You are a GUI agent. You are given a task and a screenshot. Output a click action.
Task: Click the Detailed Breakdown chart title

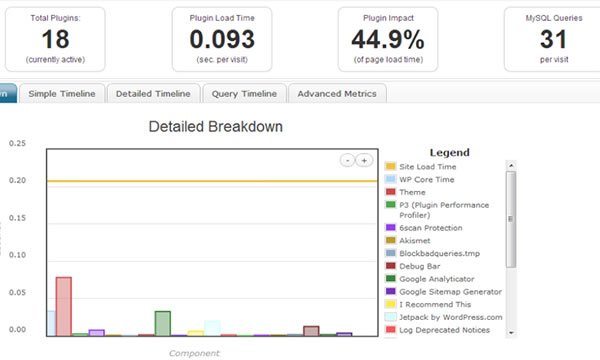215,127
